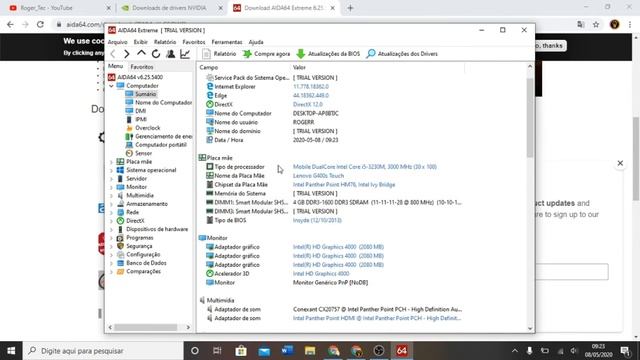Open the Insyde (12/10/2013) BIOS link

pos(317,220)
